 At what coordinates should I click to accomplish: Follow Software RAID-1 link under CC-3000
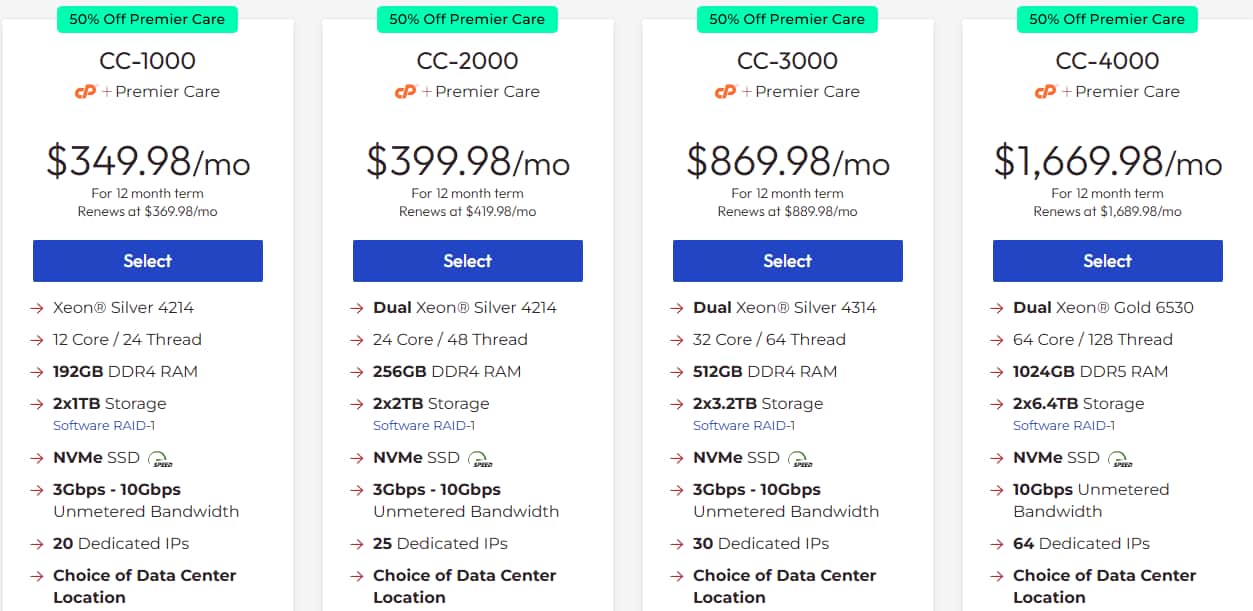click(x=744, y=426)
